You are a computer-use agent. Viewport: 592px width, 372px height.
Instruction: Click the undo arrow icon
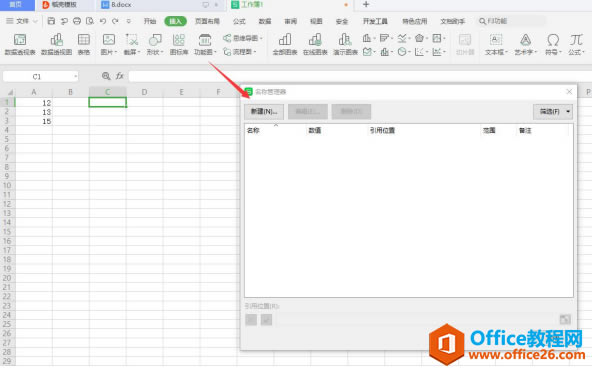103,21
